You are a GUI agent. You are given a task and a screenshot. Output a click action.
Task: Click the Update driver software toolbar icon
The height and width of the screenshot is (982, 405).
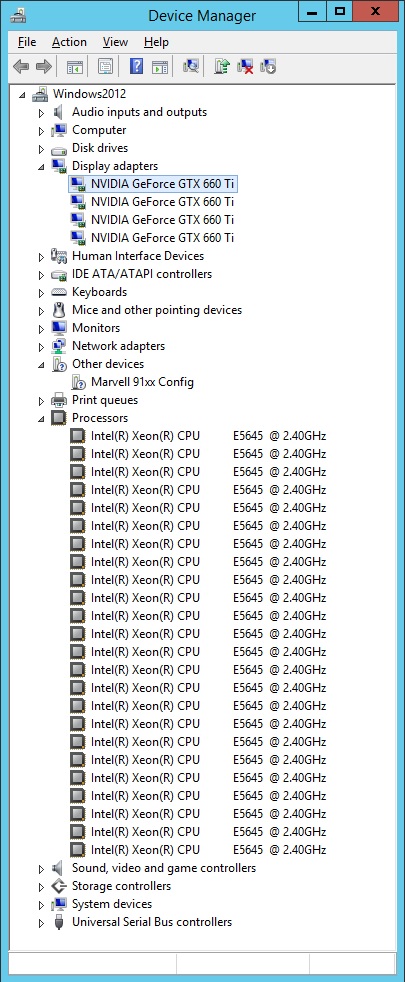pos(222,66)
